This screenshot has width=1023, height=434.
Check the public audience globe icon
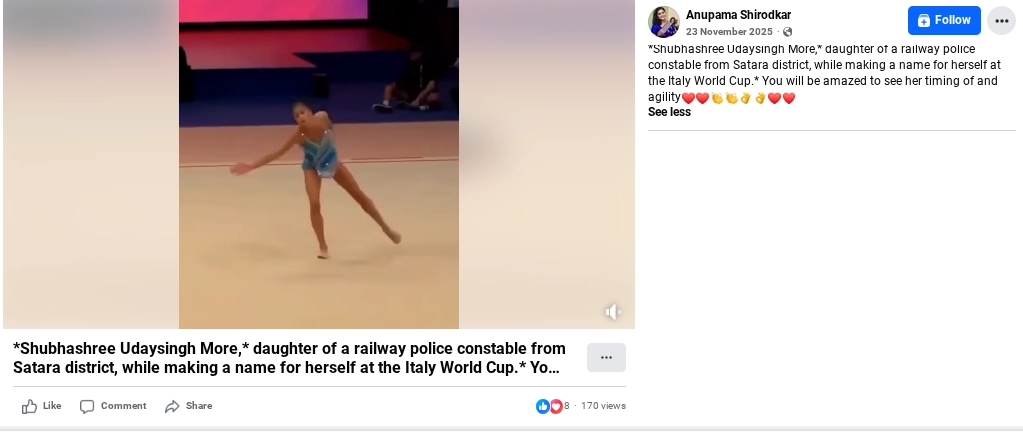coord(787,32)
